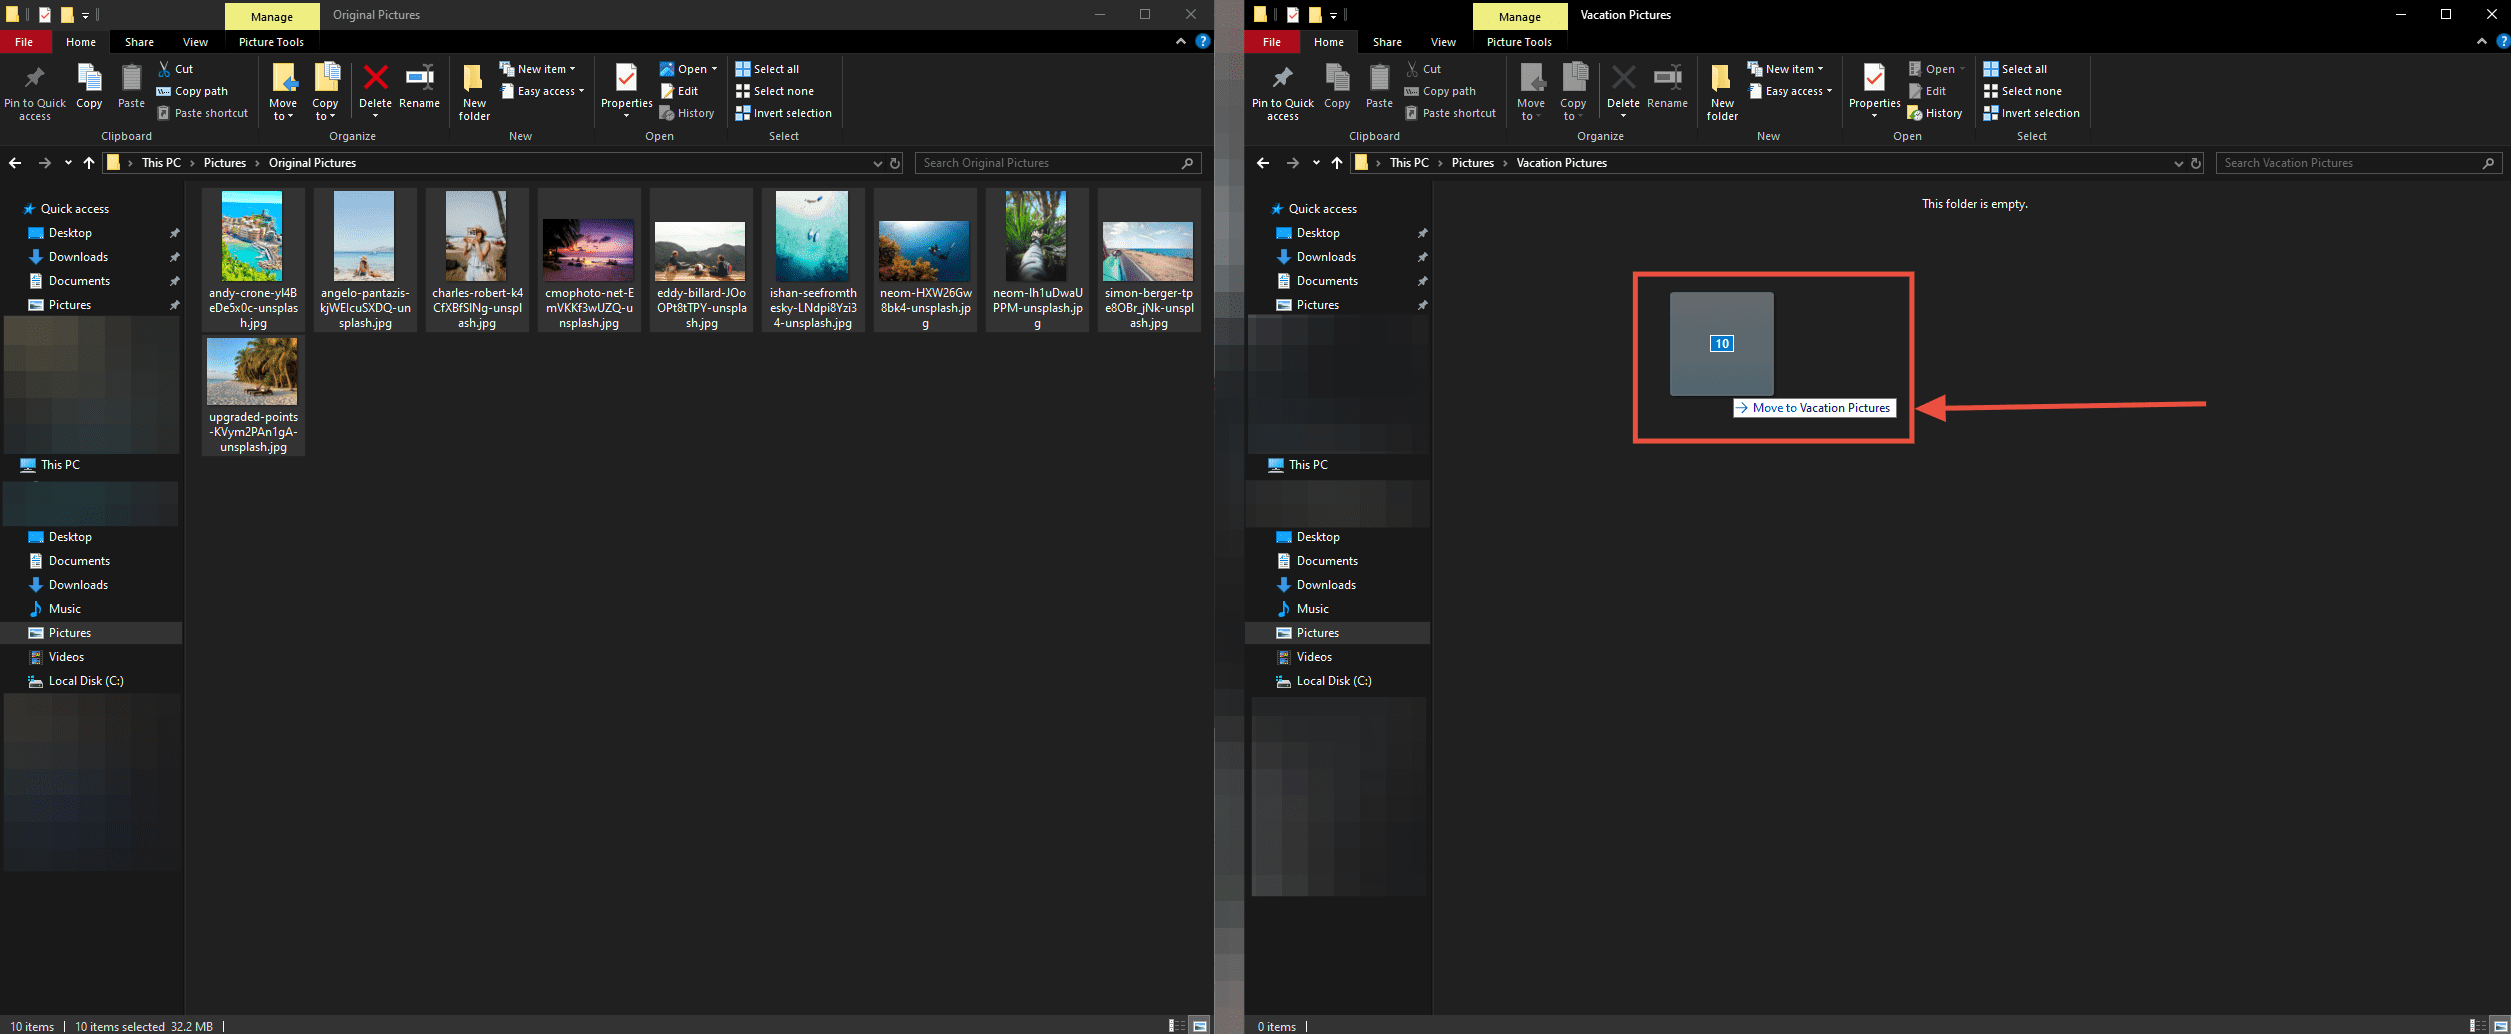Click History icon in Vacation Pictures ribbon
The image size is (2511, 1034).
[x=1935, y=113]
